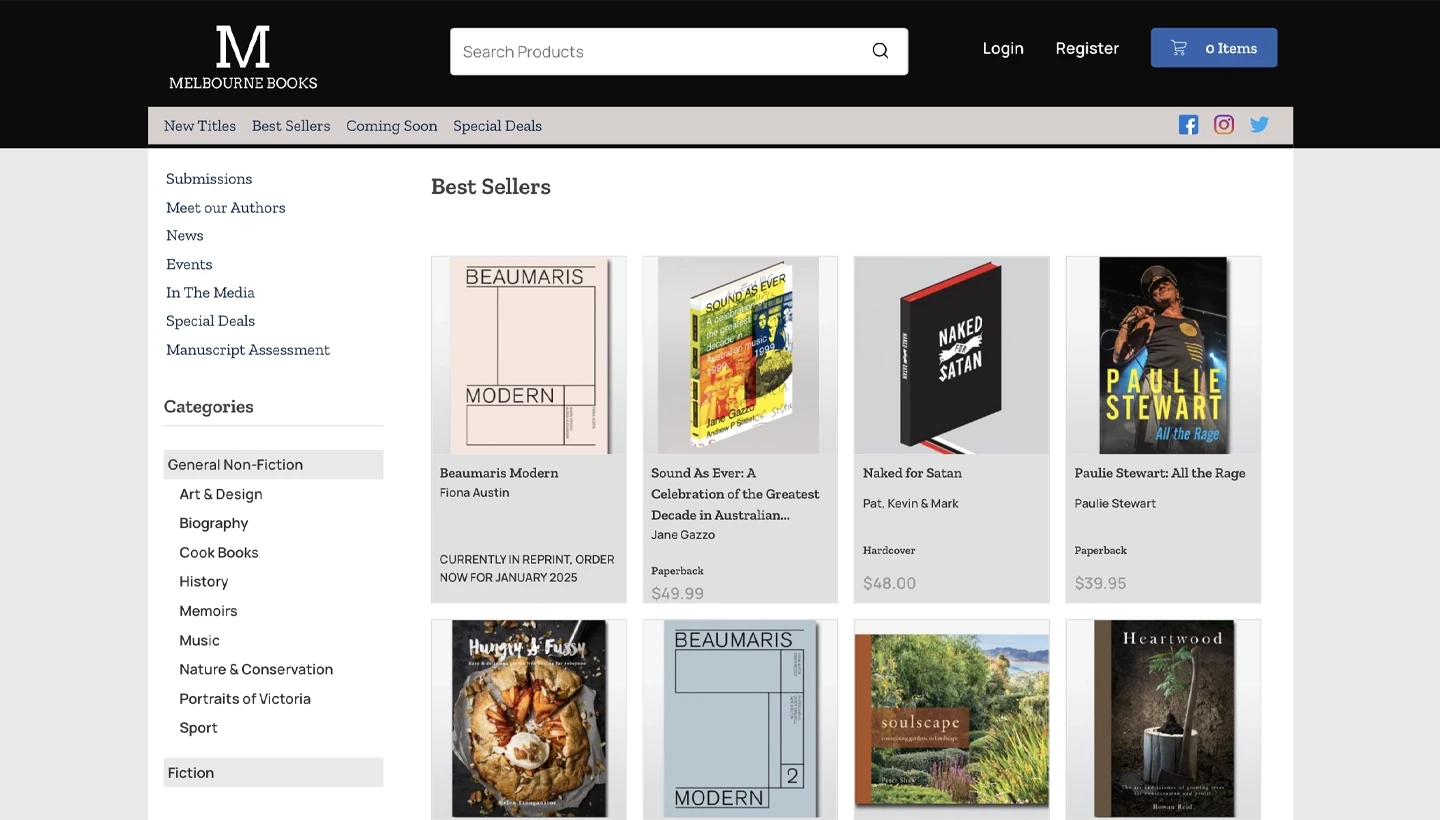The image size is (1440, 820).
Task: Select General Non-Fiction category
Action: [273, 464]
